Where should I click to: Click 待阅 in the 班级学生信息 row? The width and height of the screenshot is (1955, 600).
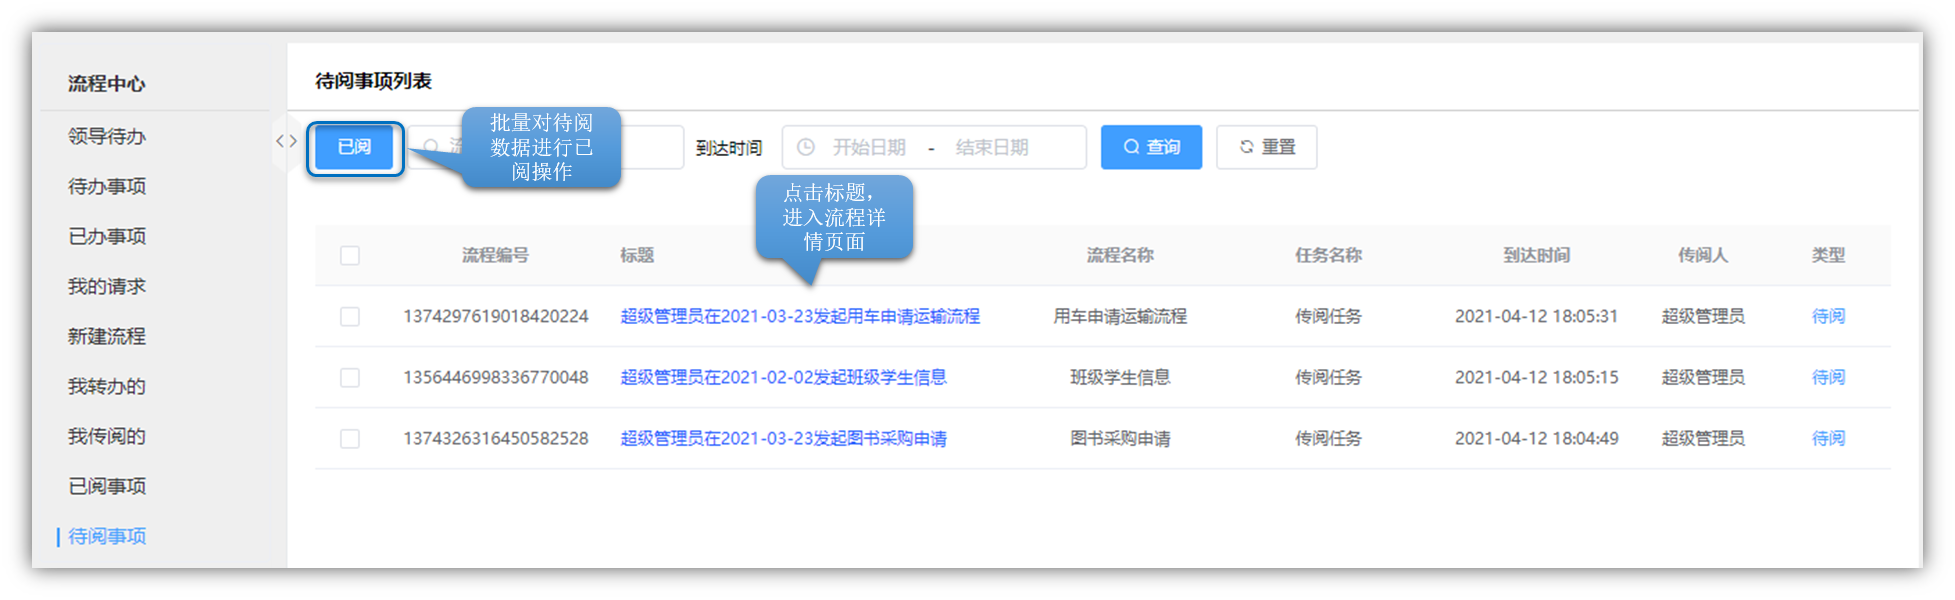(x=1828, y=377)
